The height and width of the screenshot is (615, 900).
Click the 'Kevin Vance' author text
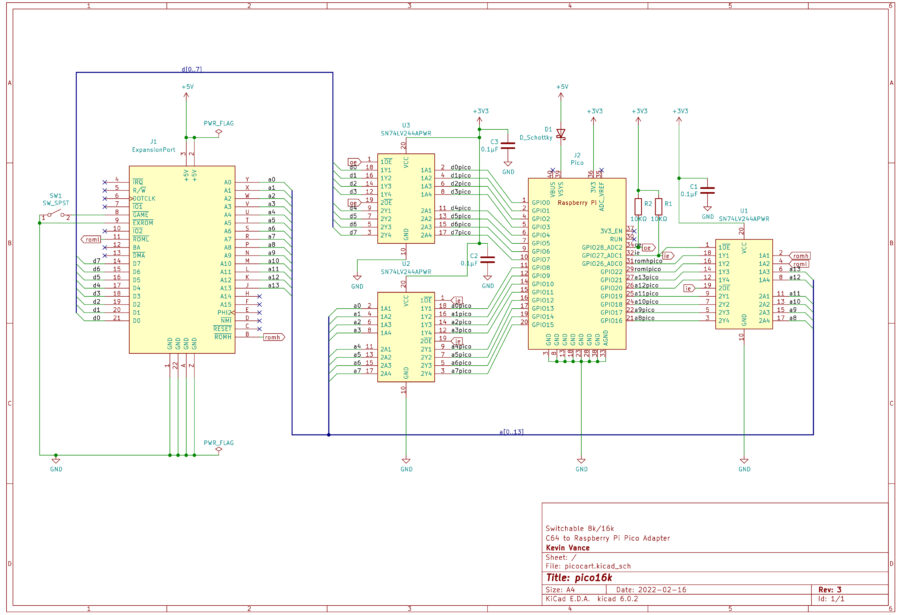tap(568, 548)
